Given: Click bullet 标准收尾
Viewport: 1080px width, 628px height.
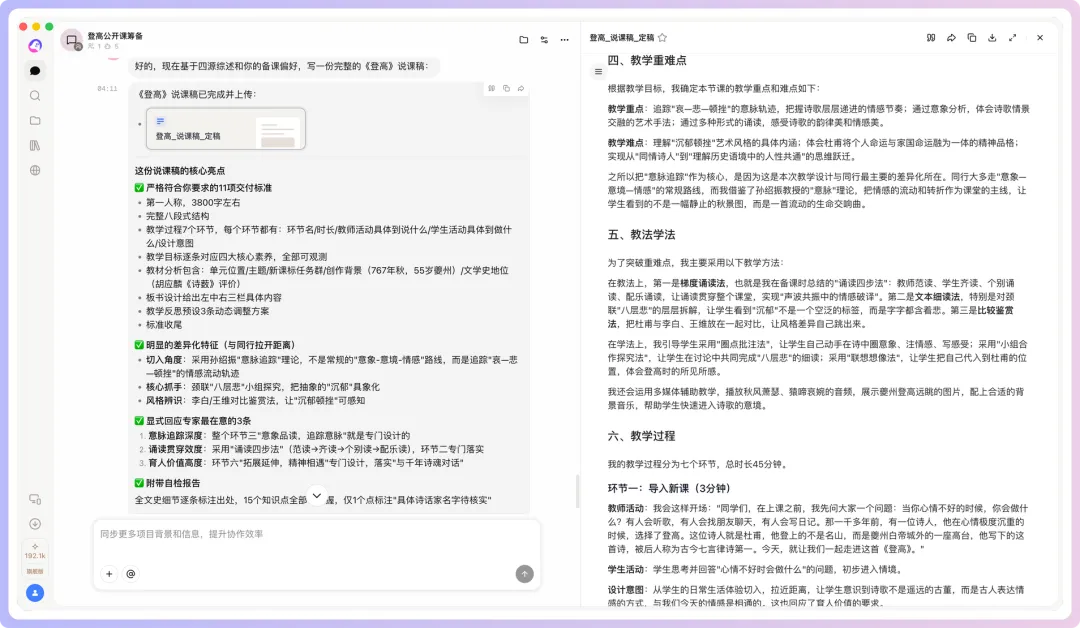Looking at the screenshot, I should click(x=164, y=325).
